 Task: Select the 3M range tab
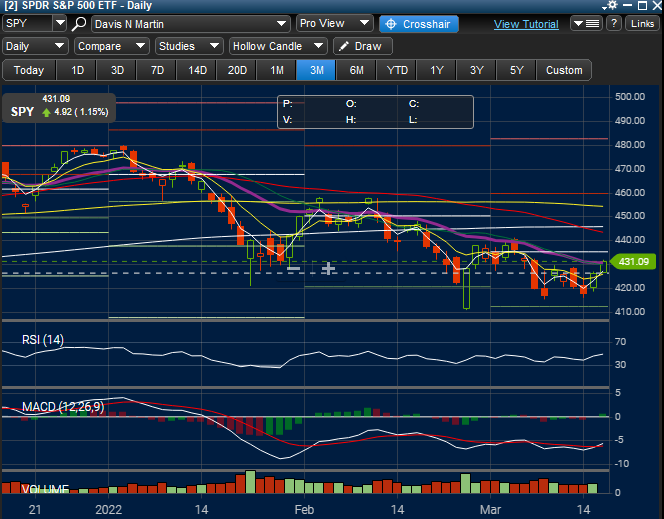coord(316,70)
